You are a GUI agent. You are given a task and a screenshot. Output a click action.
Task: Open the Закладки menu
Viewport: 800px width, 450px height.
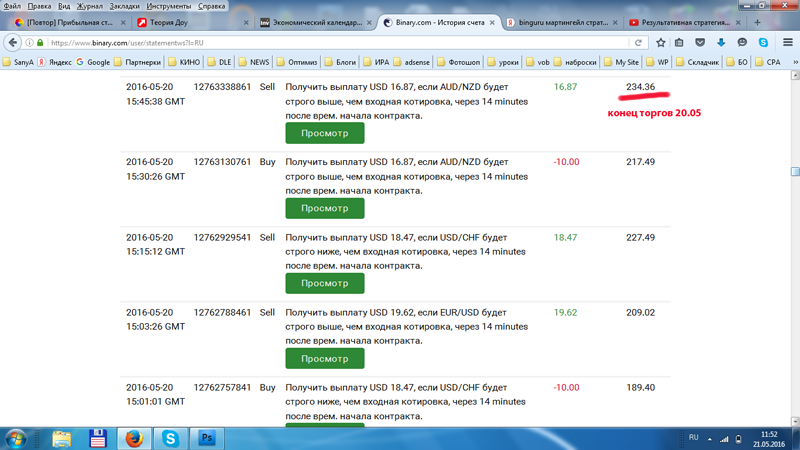click(124, 6)
